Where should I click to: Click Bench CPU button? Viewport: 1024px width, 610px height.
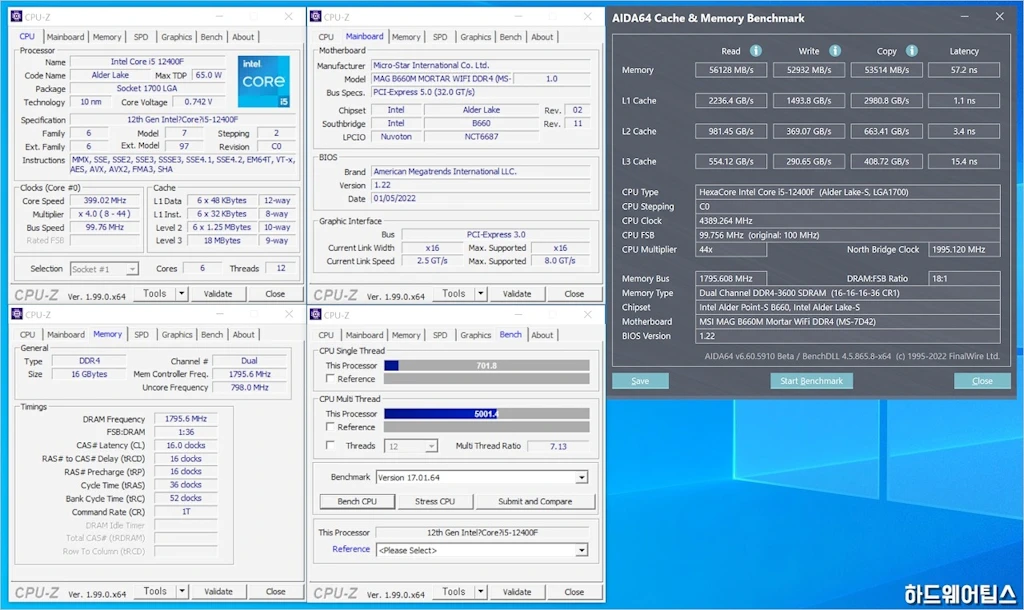coord(357,502)
